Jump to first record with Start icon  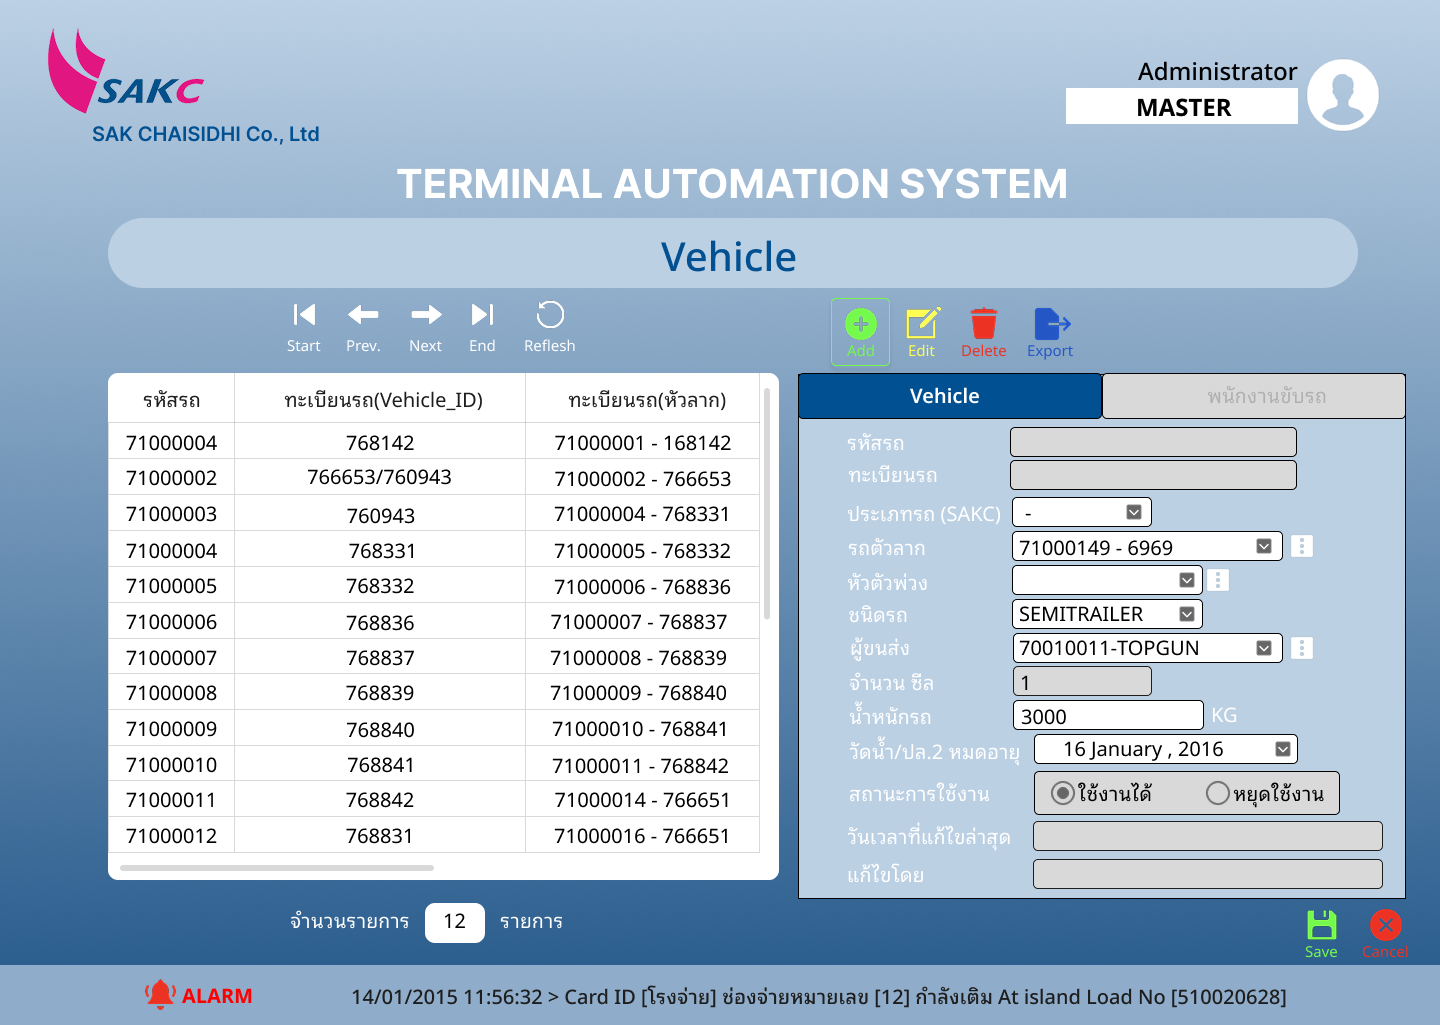(304, 315)
